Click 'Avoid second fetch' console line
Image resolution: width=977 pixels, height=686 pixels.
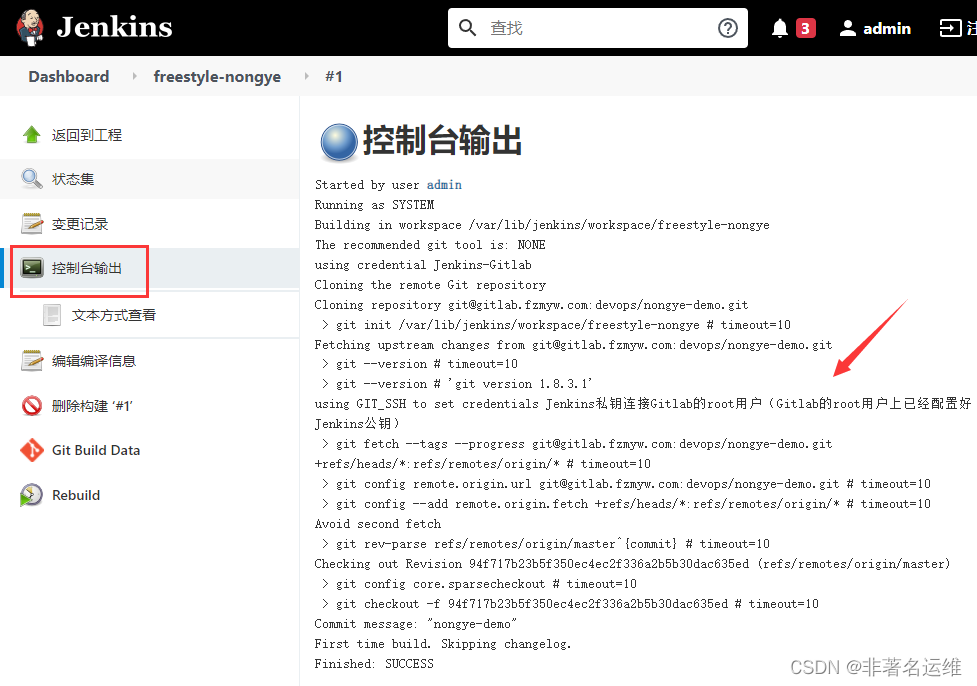378,523
